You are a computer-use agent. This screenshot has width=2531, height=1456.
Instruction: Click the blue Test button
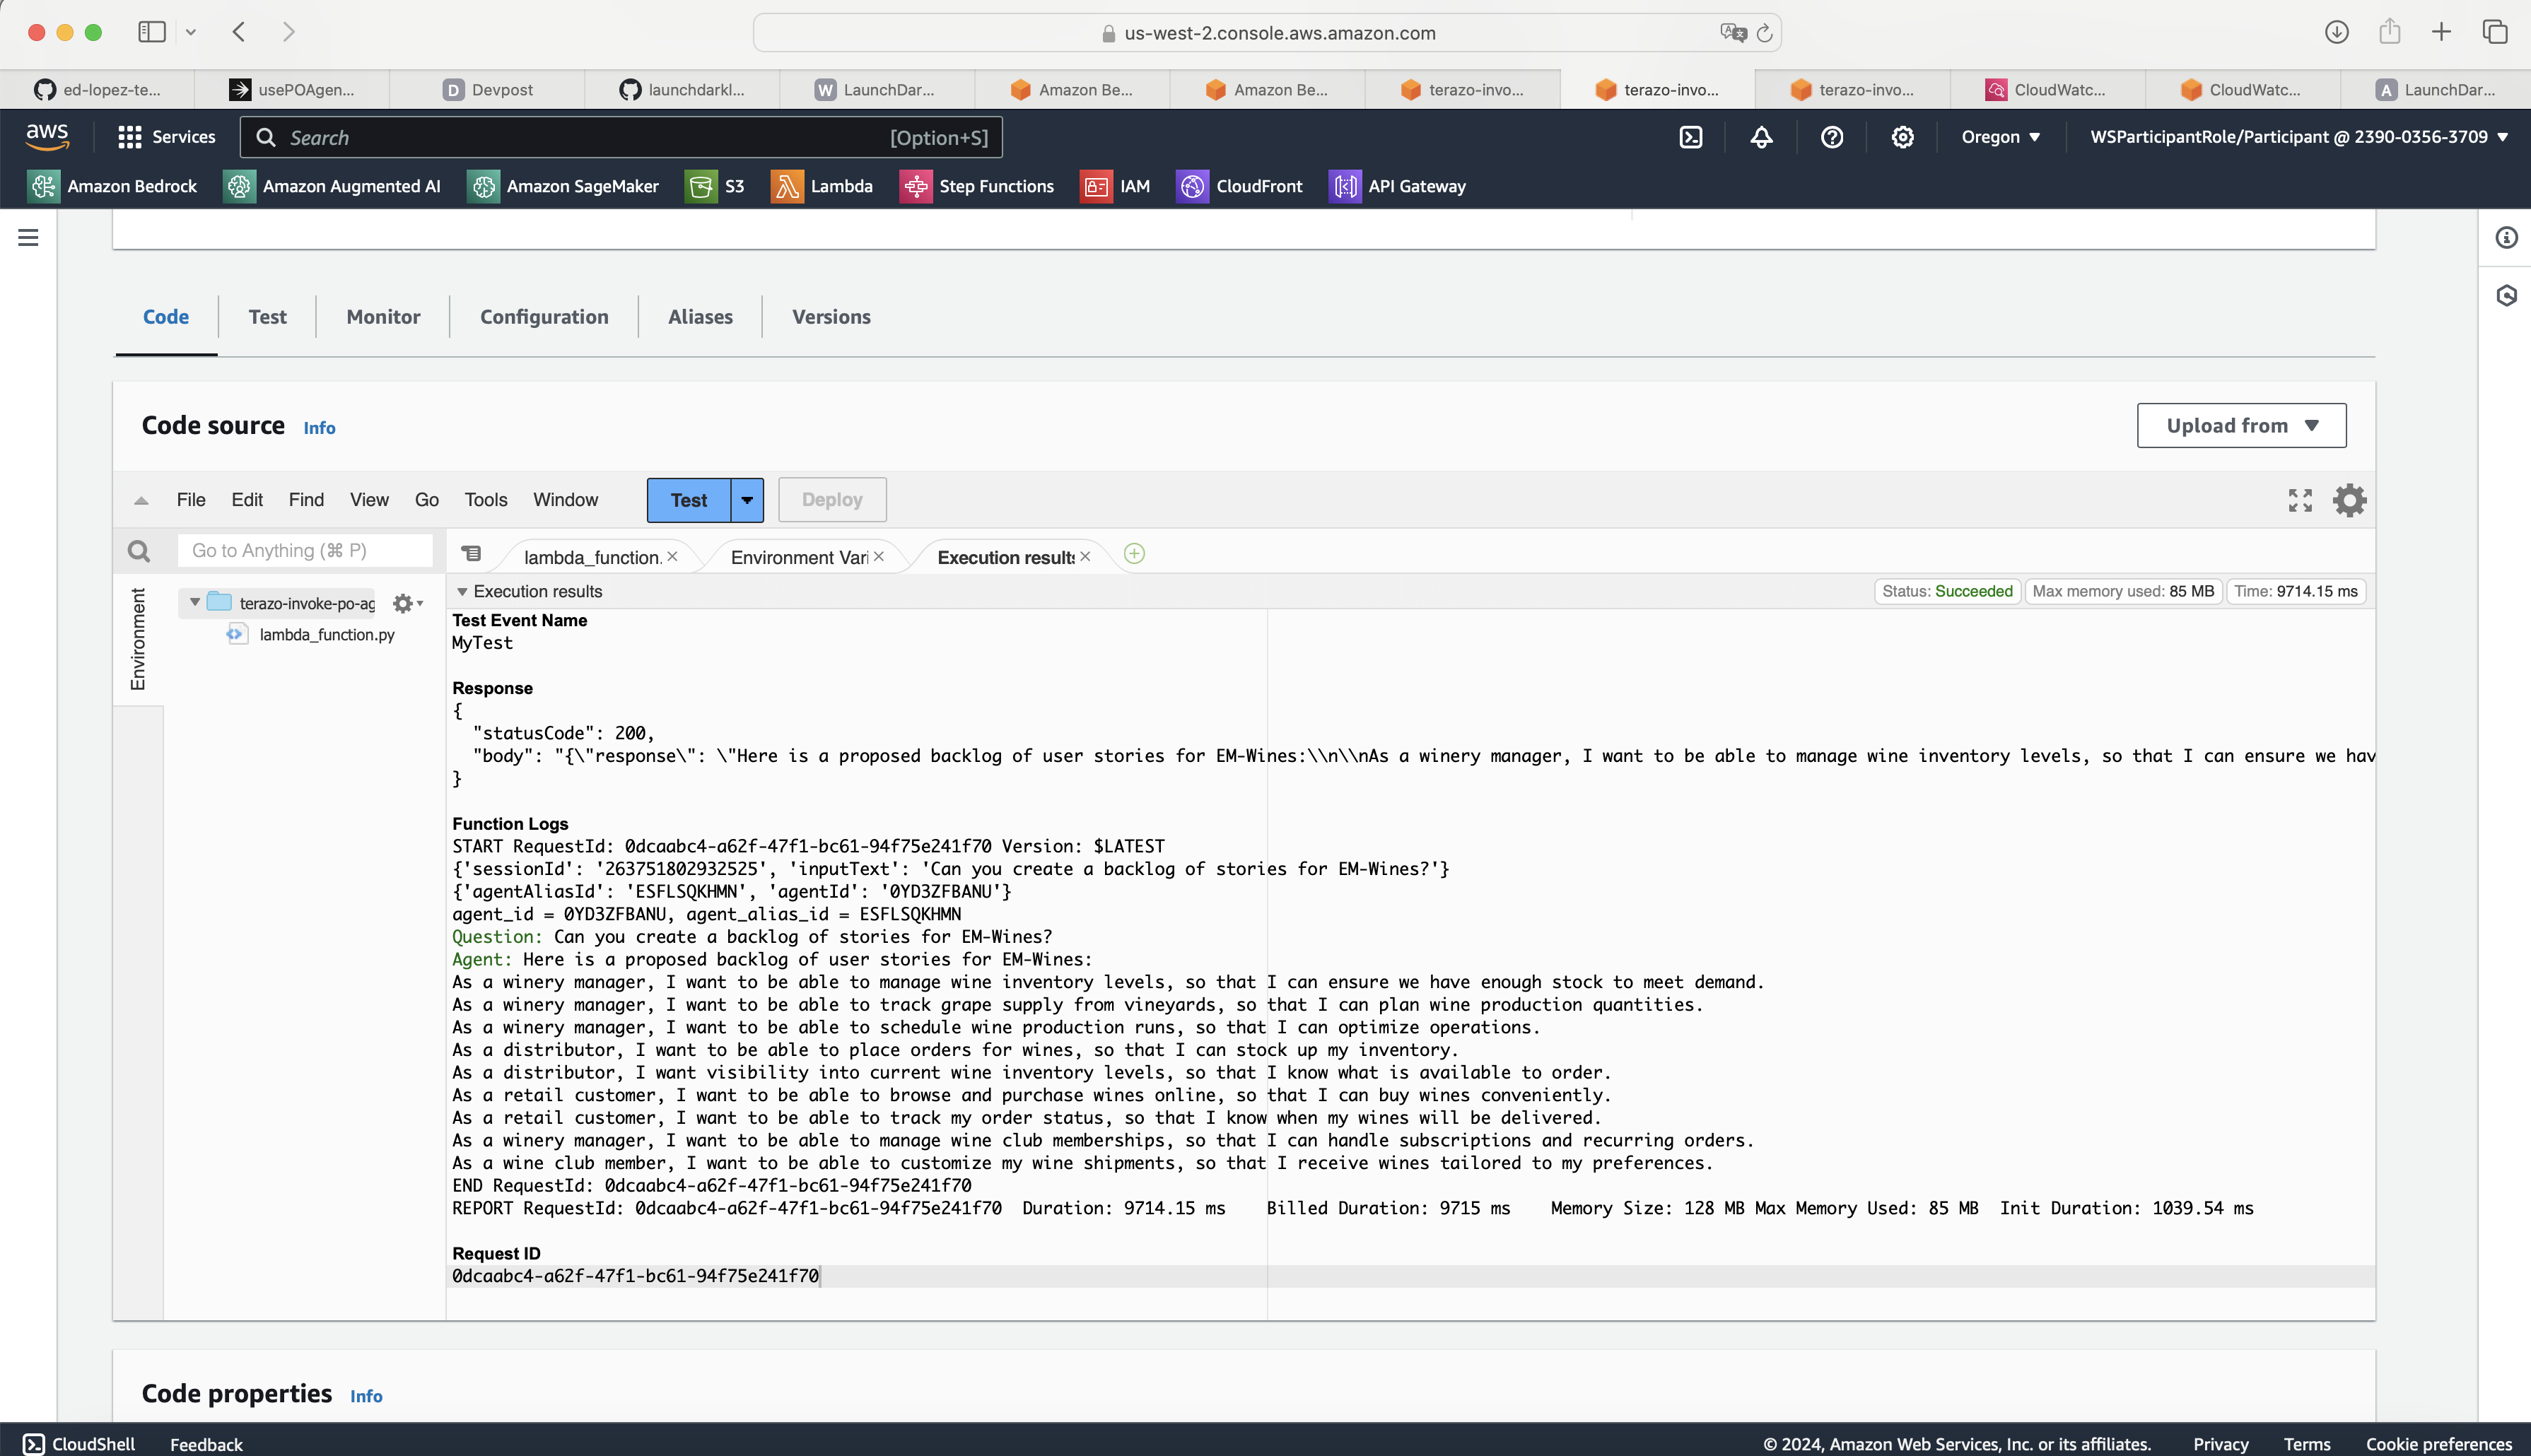[688, 500]
